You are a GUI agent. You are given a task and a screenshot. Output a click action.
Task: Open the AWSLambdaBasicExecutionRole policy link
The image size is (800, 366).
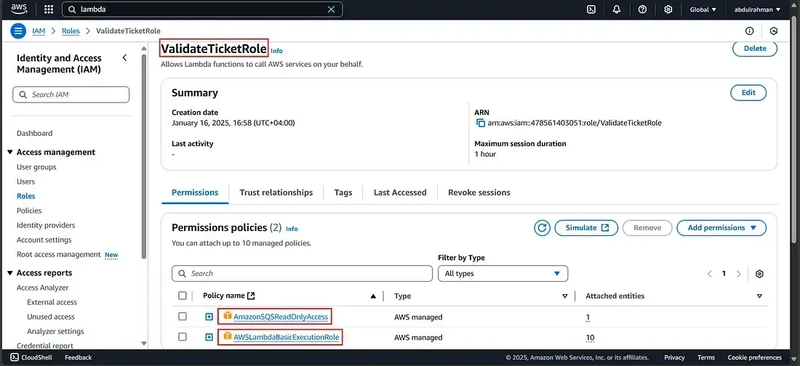click(x=286, y=337)
